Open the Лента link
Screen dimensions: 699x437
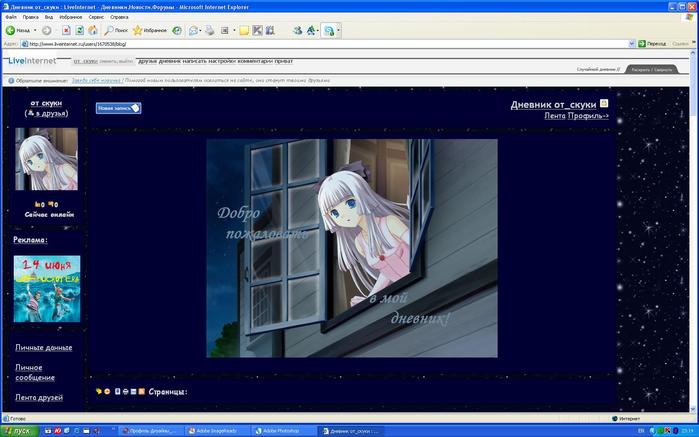555,115
